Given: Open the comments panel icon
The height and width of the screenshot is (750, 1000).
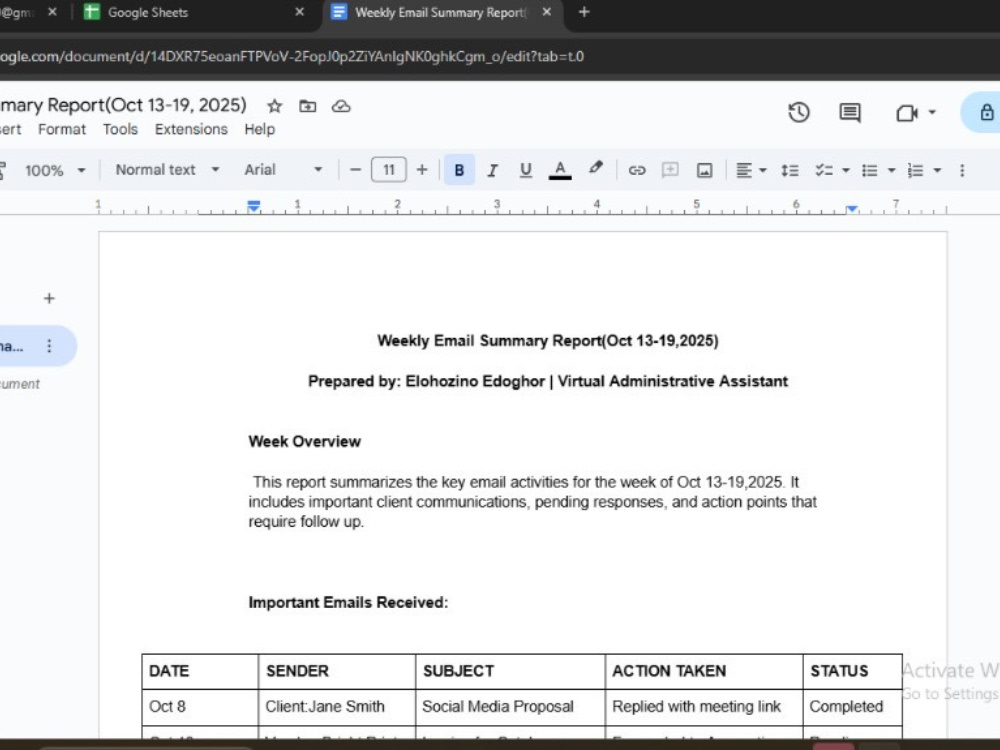Looking at the screenshot, I should coord(849,113).
